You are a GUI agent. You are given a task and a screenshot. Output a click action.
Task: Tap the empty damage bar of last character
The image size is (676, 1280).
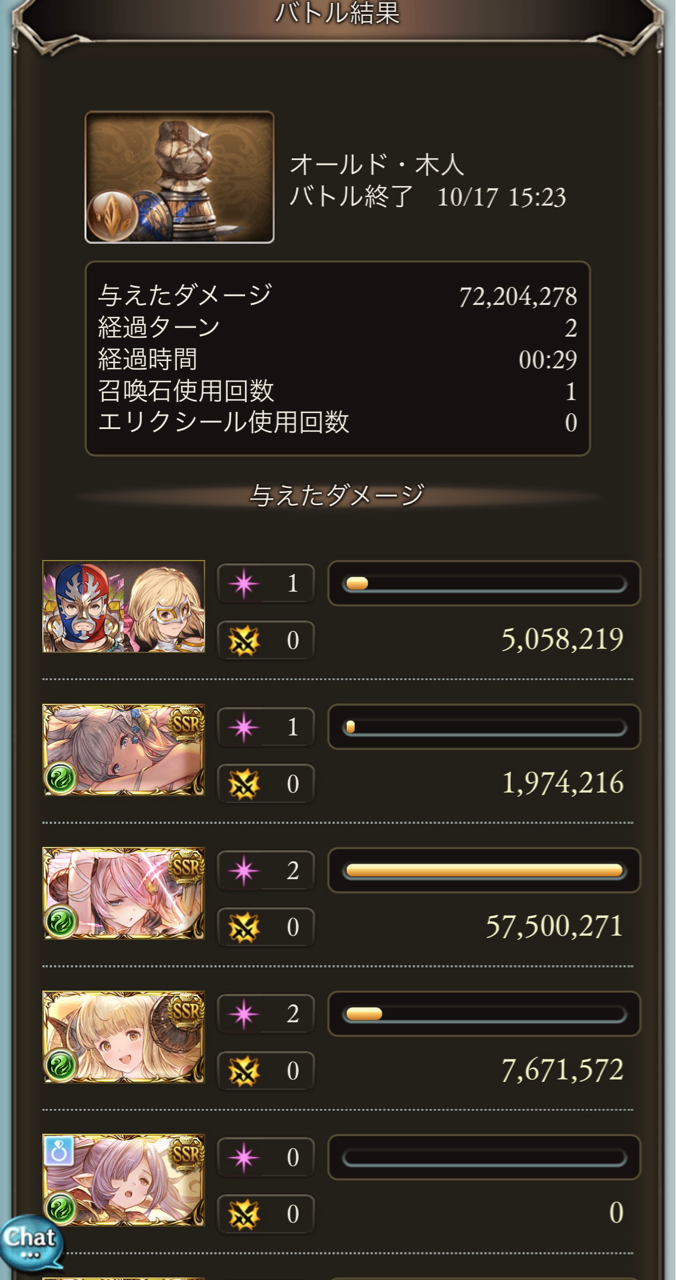(x=484, y=1157)
